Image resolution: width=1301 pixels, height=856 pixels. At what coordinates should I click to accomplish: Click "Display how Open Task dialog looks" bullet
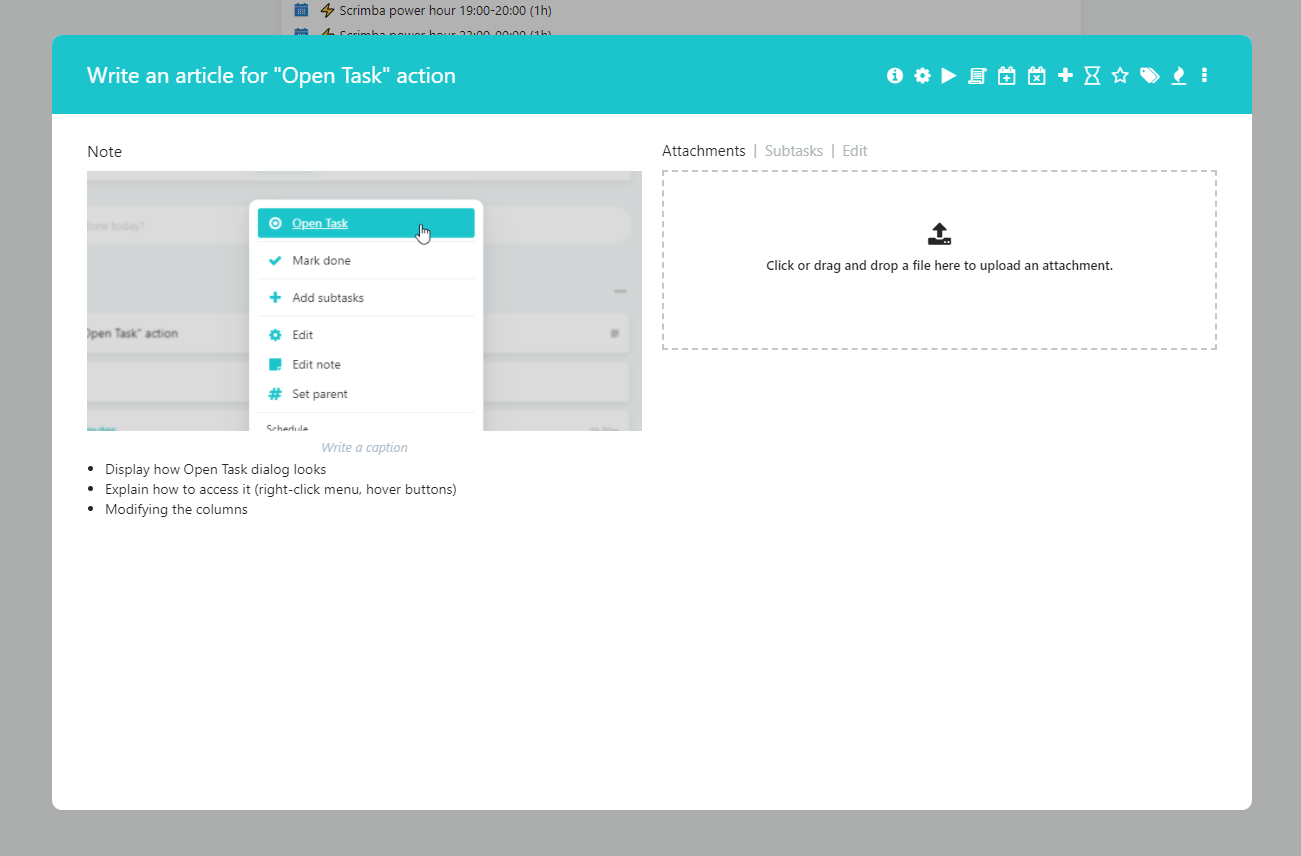215,469
